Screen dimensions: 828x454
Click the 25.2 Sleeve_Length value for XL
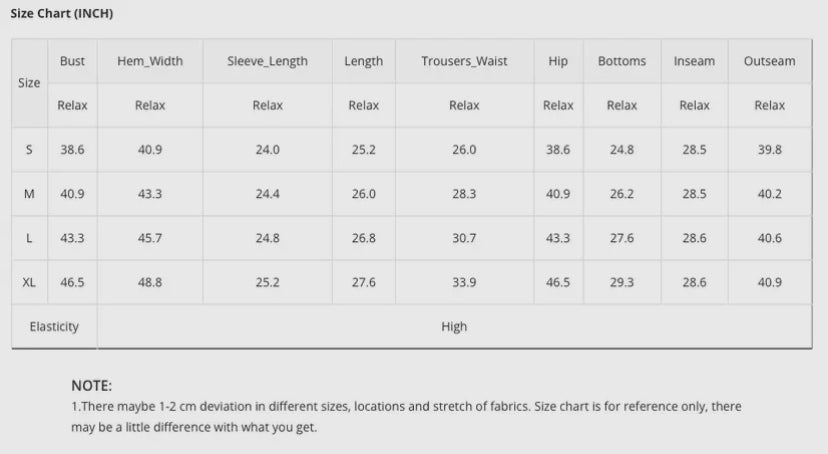coord(267,282)
